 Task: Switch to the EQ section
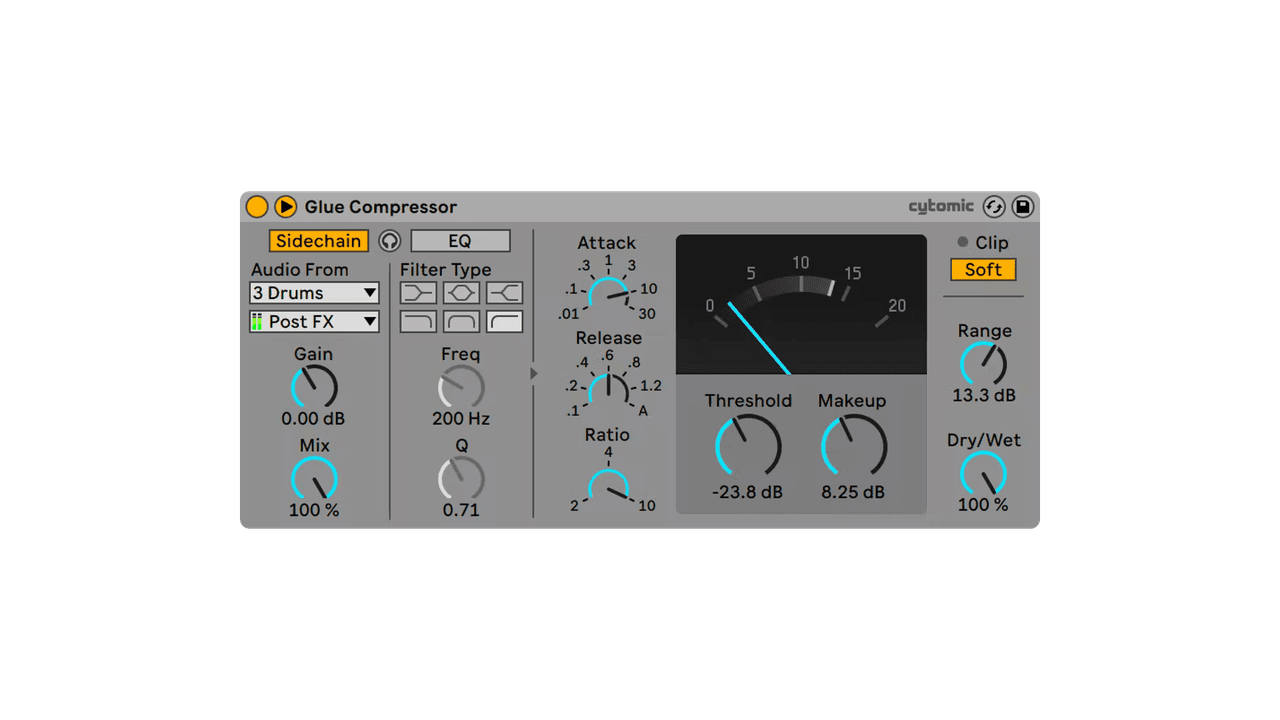461,240
